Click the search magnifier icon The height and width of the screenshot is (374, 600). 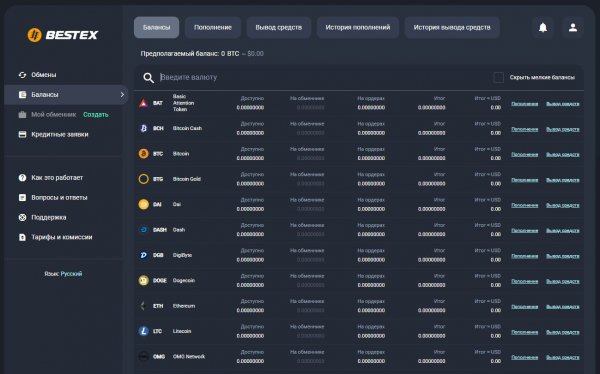click(148, 78)
